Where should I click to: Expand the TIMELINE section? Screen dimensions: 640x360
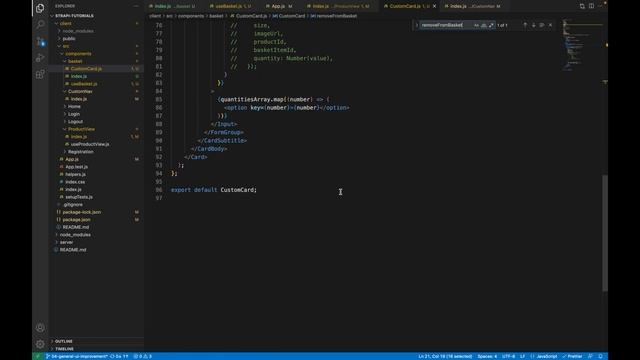coord(64,349)
